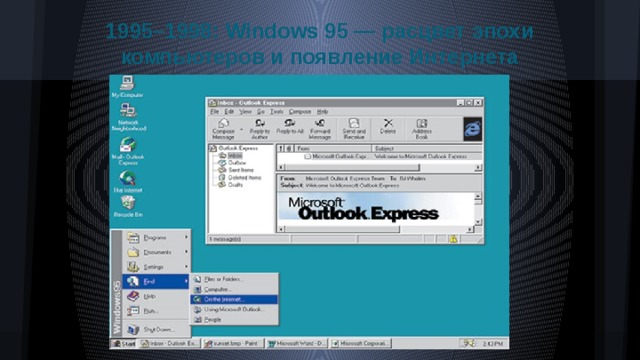Choose Files or Folders in Find submenu
This screenshot has height=360, width=640.
234,279
